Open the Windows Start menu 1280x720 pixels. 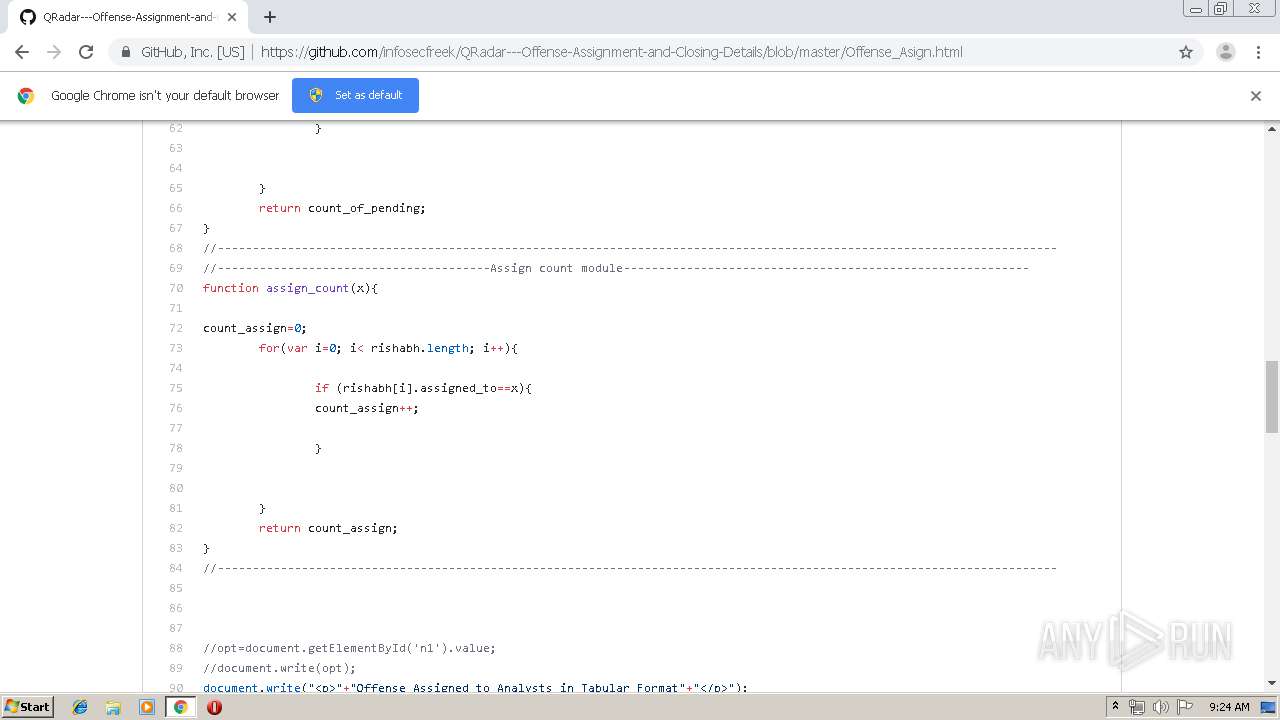click(28, 706)
